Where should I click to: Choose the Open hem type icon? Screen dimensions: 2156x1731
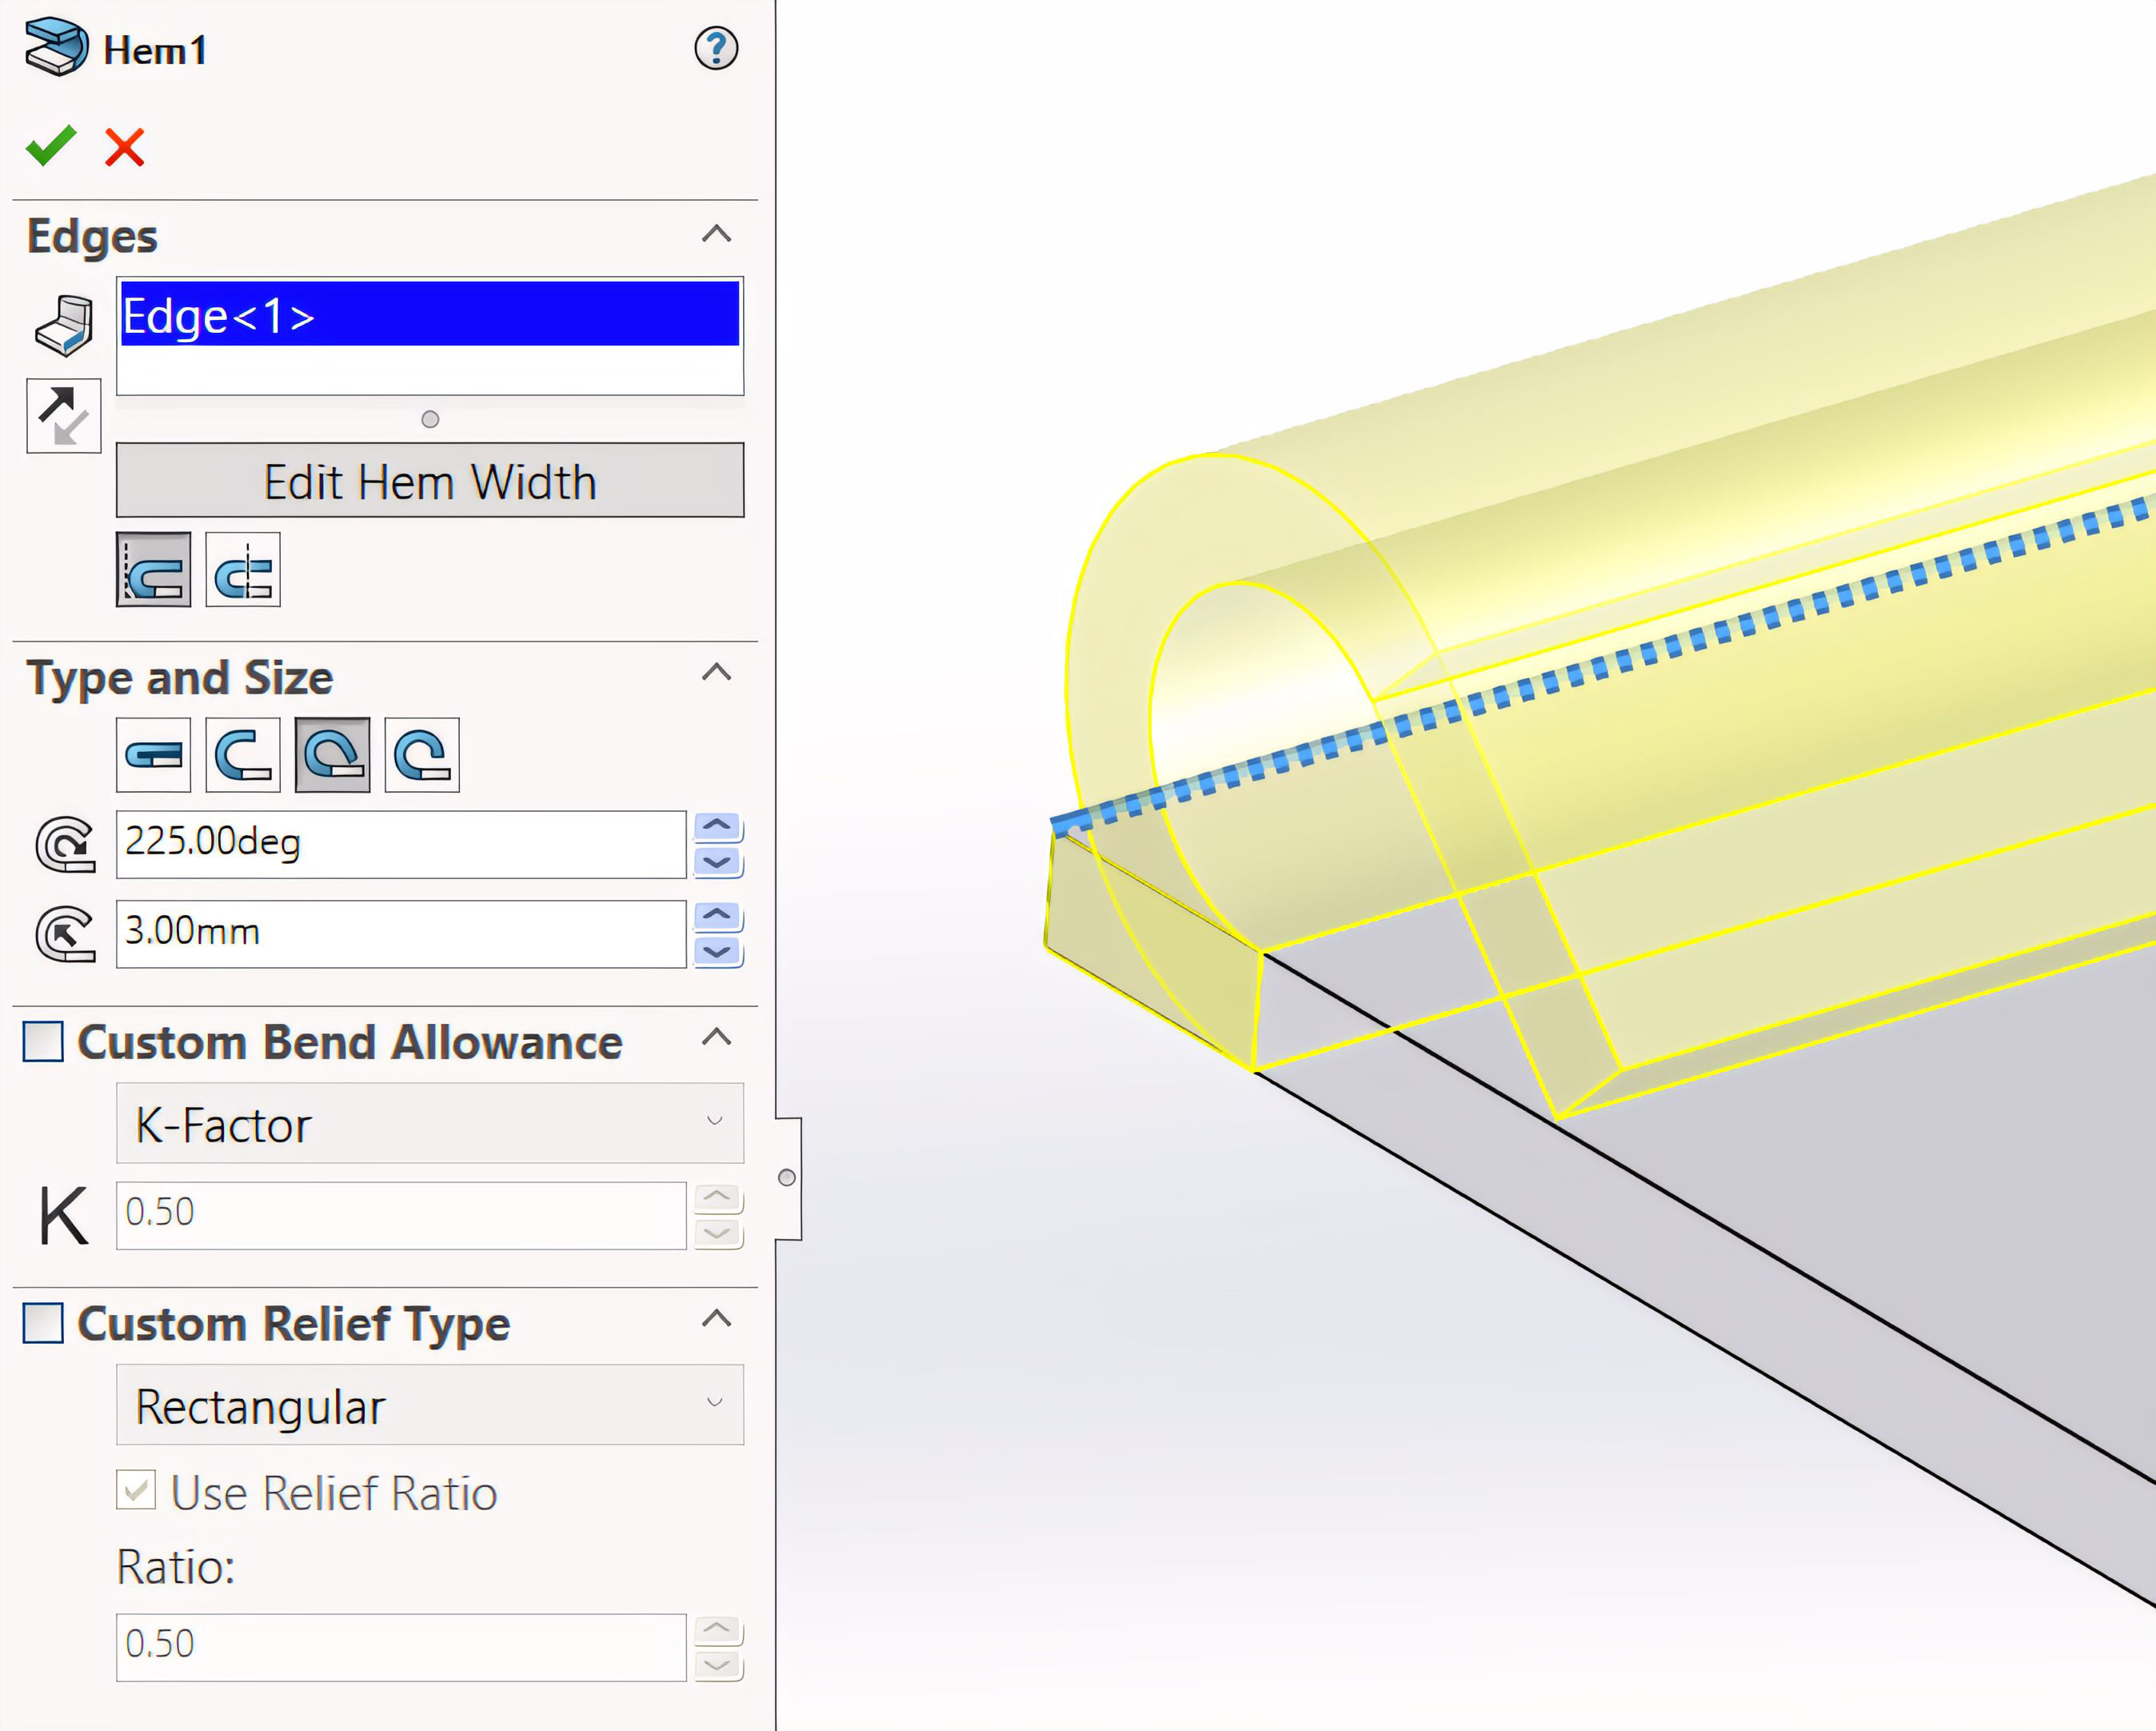click(x=243, y=755)
